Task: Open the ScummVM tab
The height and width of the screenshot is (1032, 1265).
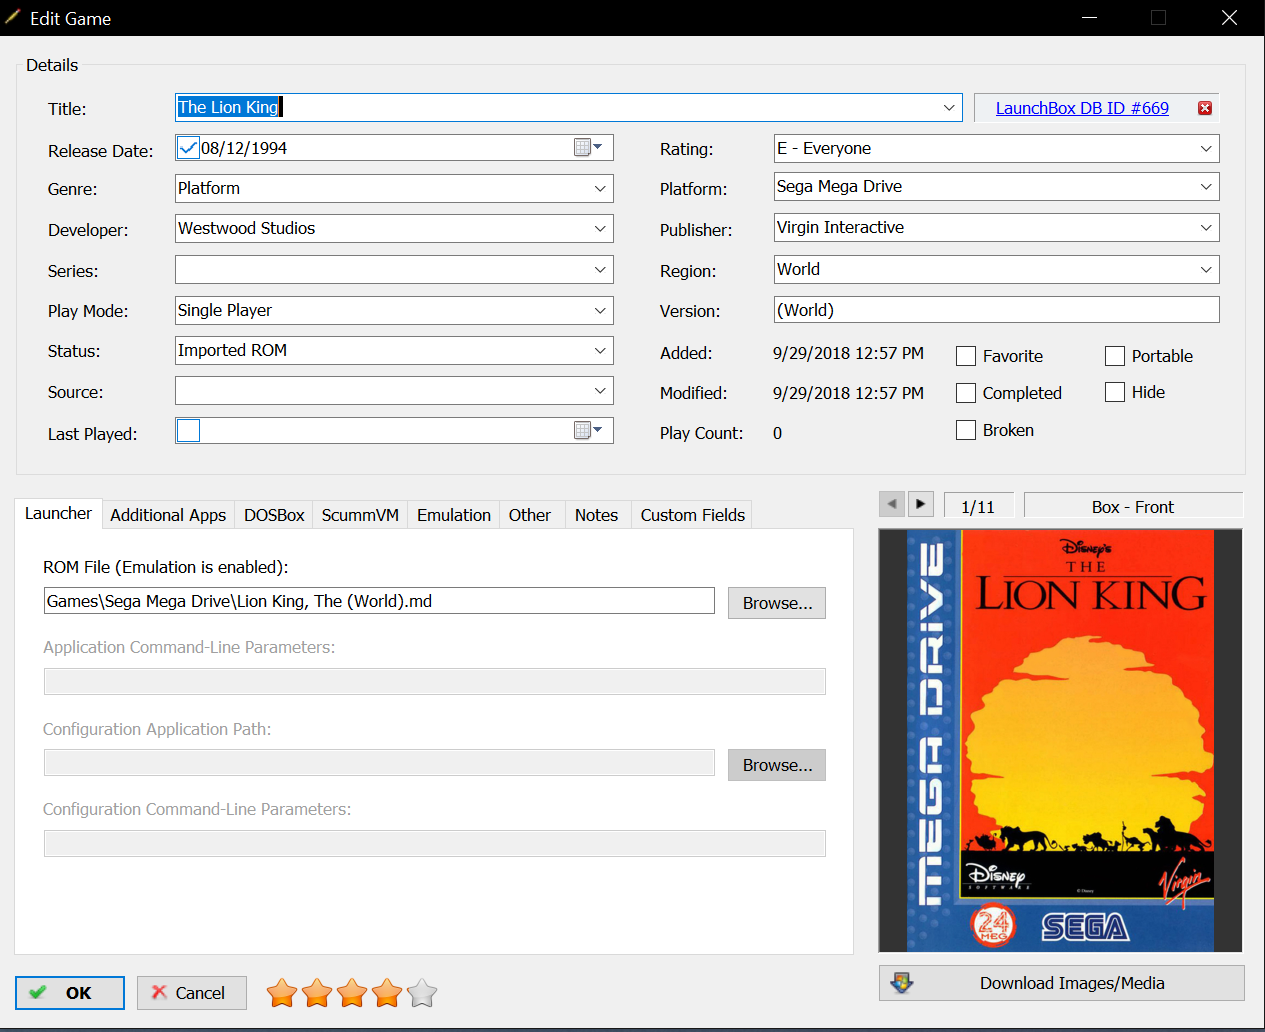Action: pyautogui.click(x=360, y=515)
